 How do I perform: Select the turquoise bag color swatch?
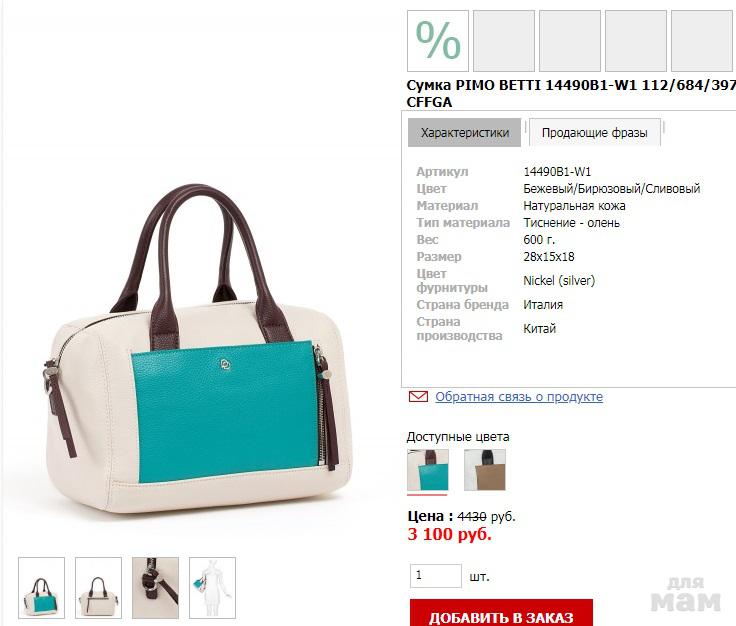428,470
